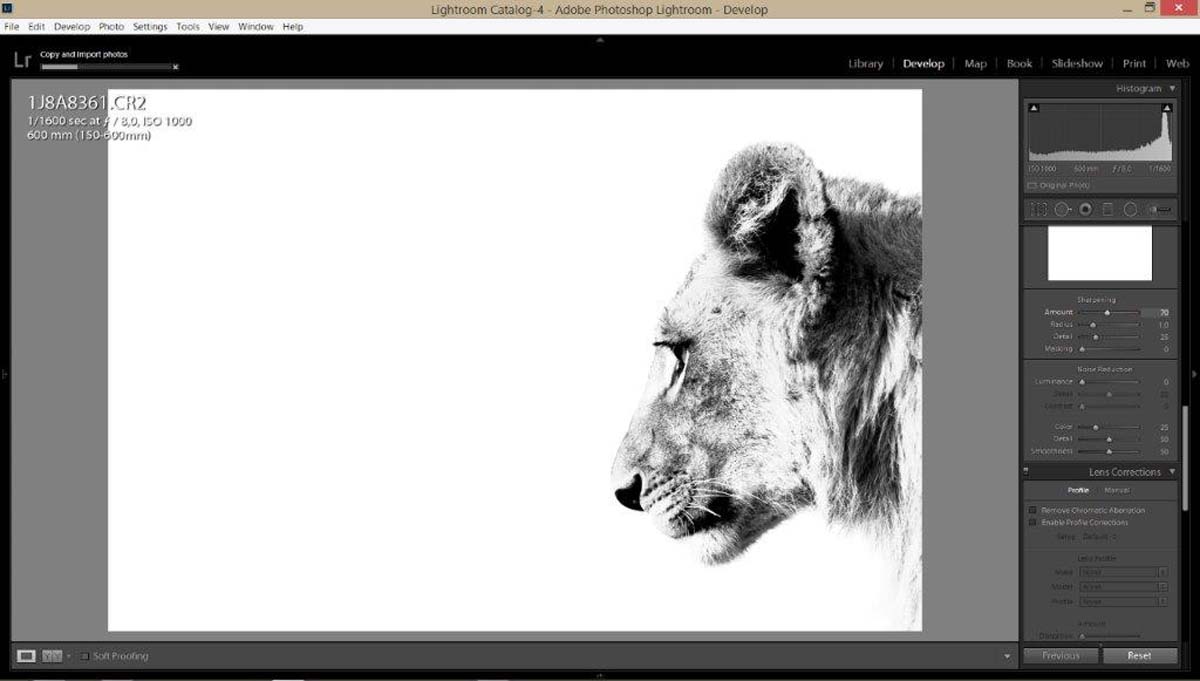Enable Remove Chromatic Aberration checkbox
Screen dimensions: 1200x681
1033,510
